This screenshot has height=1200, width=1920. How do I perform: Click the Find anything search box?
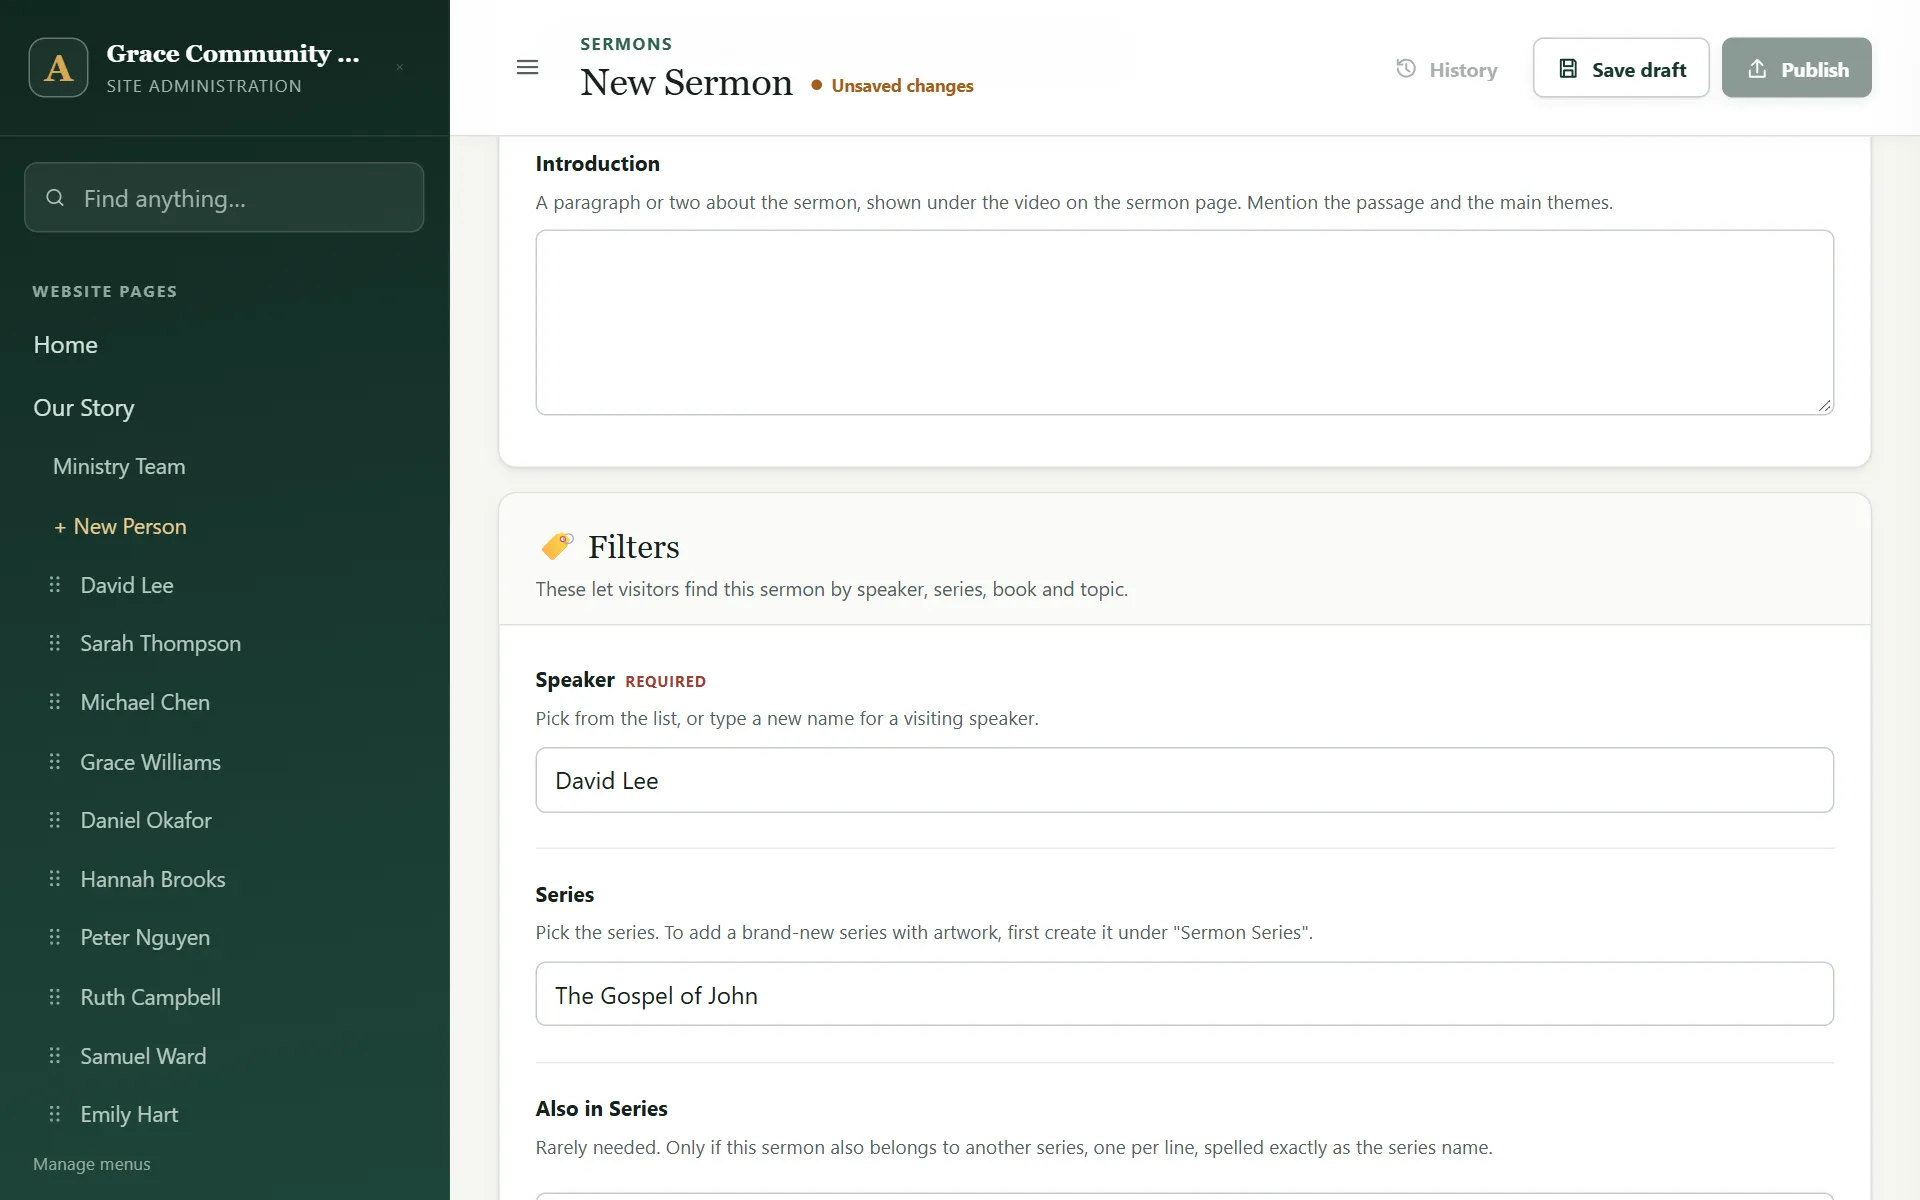pyautogui.click(x=224, y=198)
